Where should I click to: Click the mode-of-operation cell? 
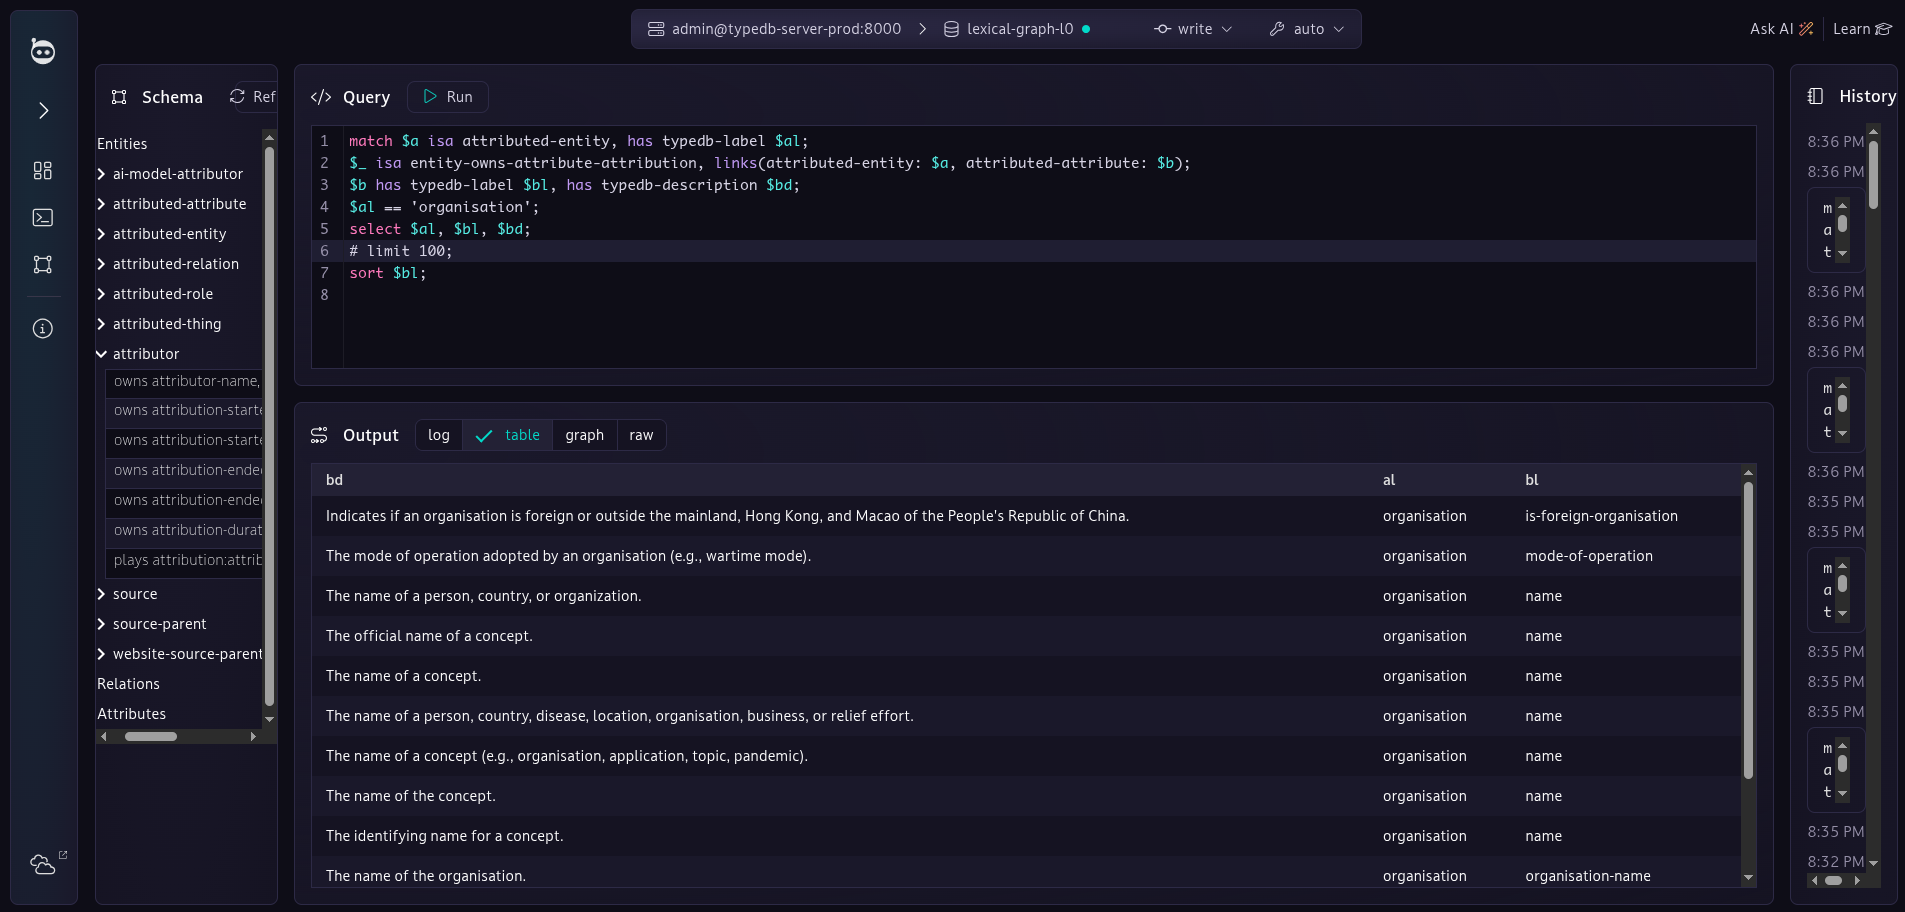coord(1588,556)
